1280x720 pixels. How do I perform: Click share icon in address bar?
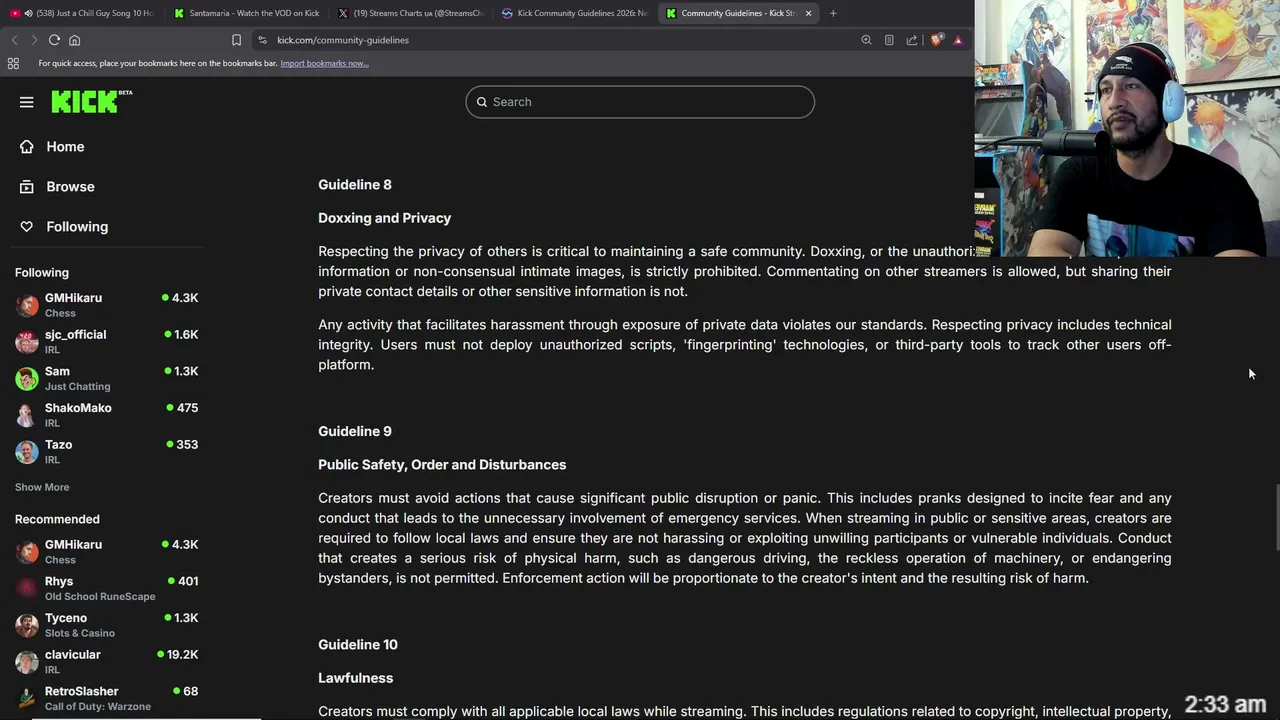(x=912, y=40)
